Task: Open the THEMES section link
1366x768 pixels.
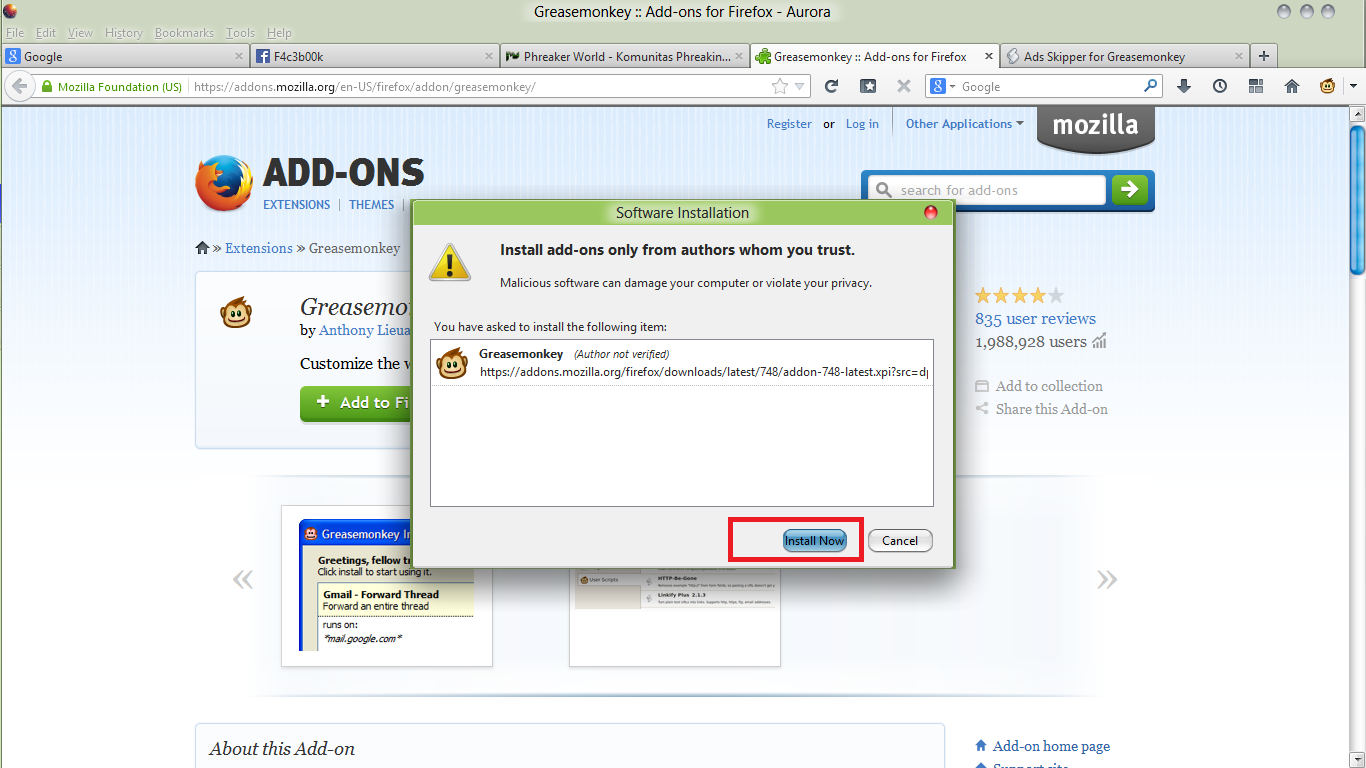Action: [x=372, y=204]
